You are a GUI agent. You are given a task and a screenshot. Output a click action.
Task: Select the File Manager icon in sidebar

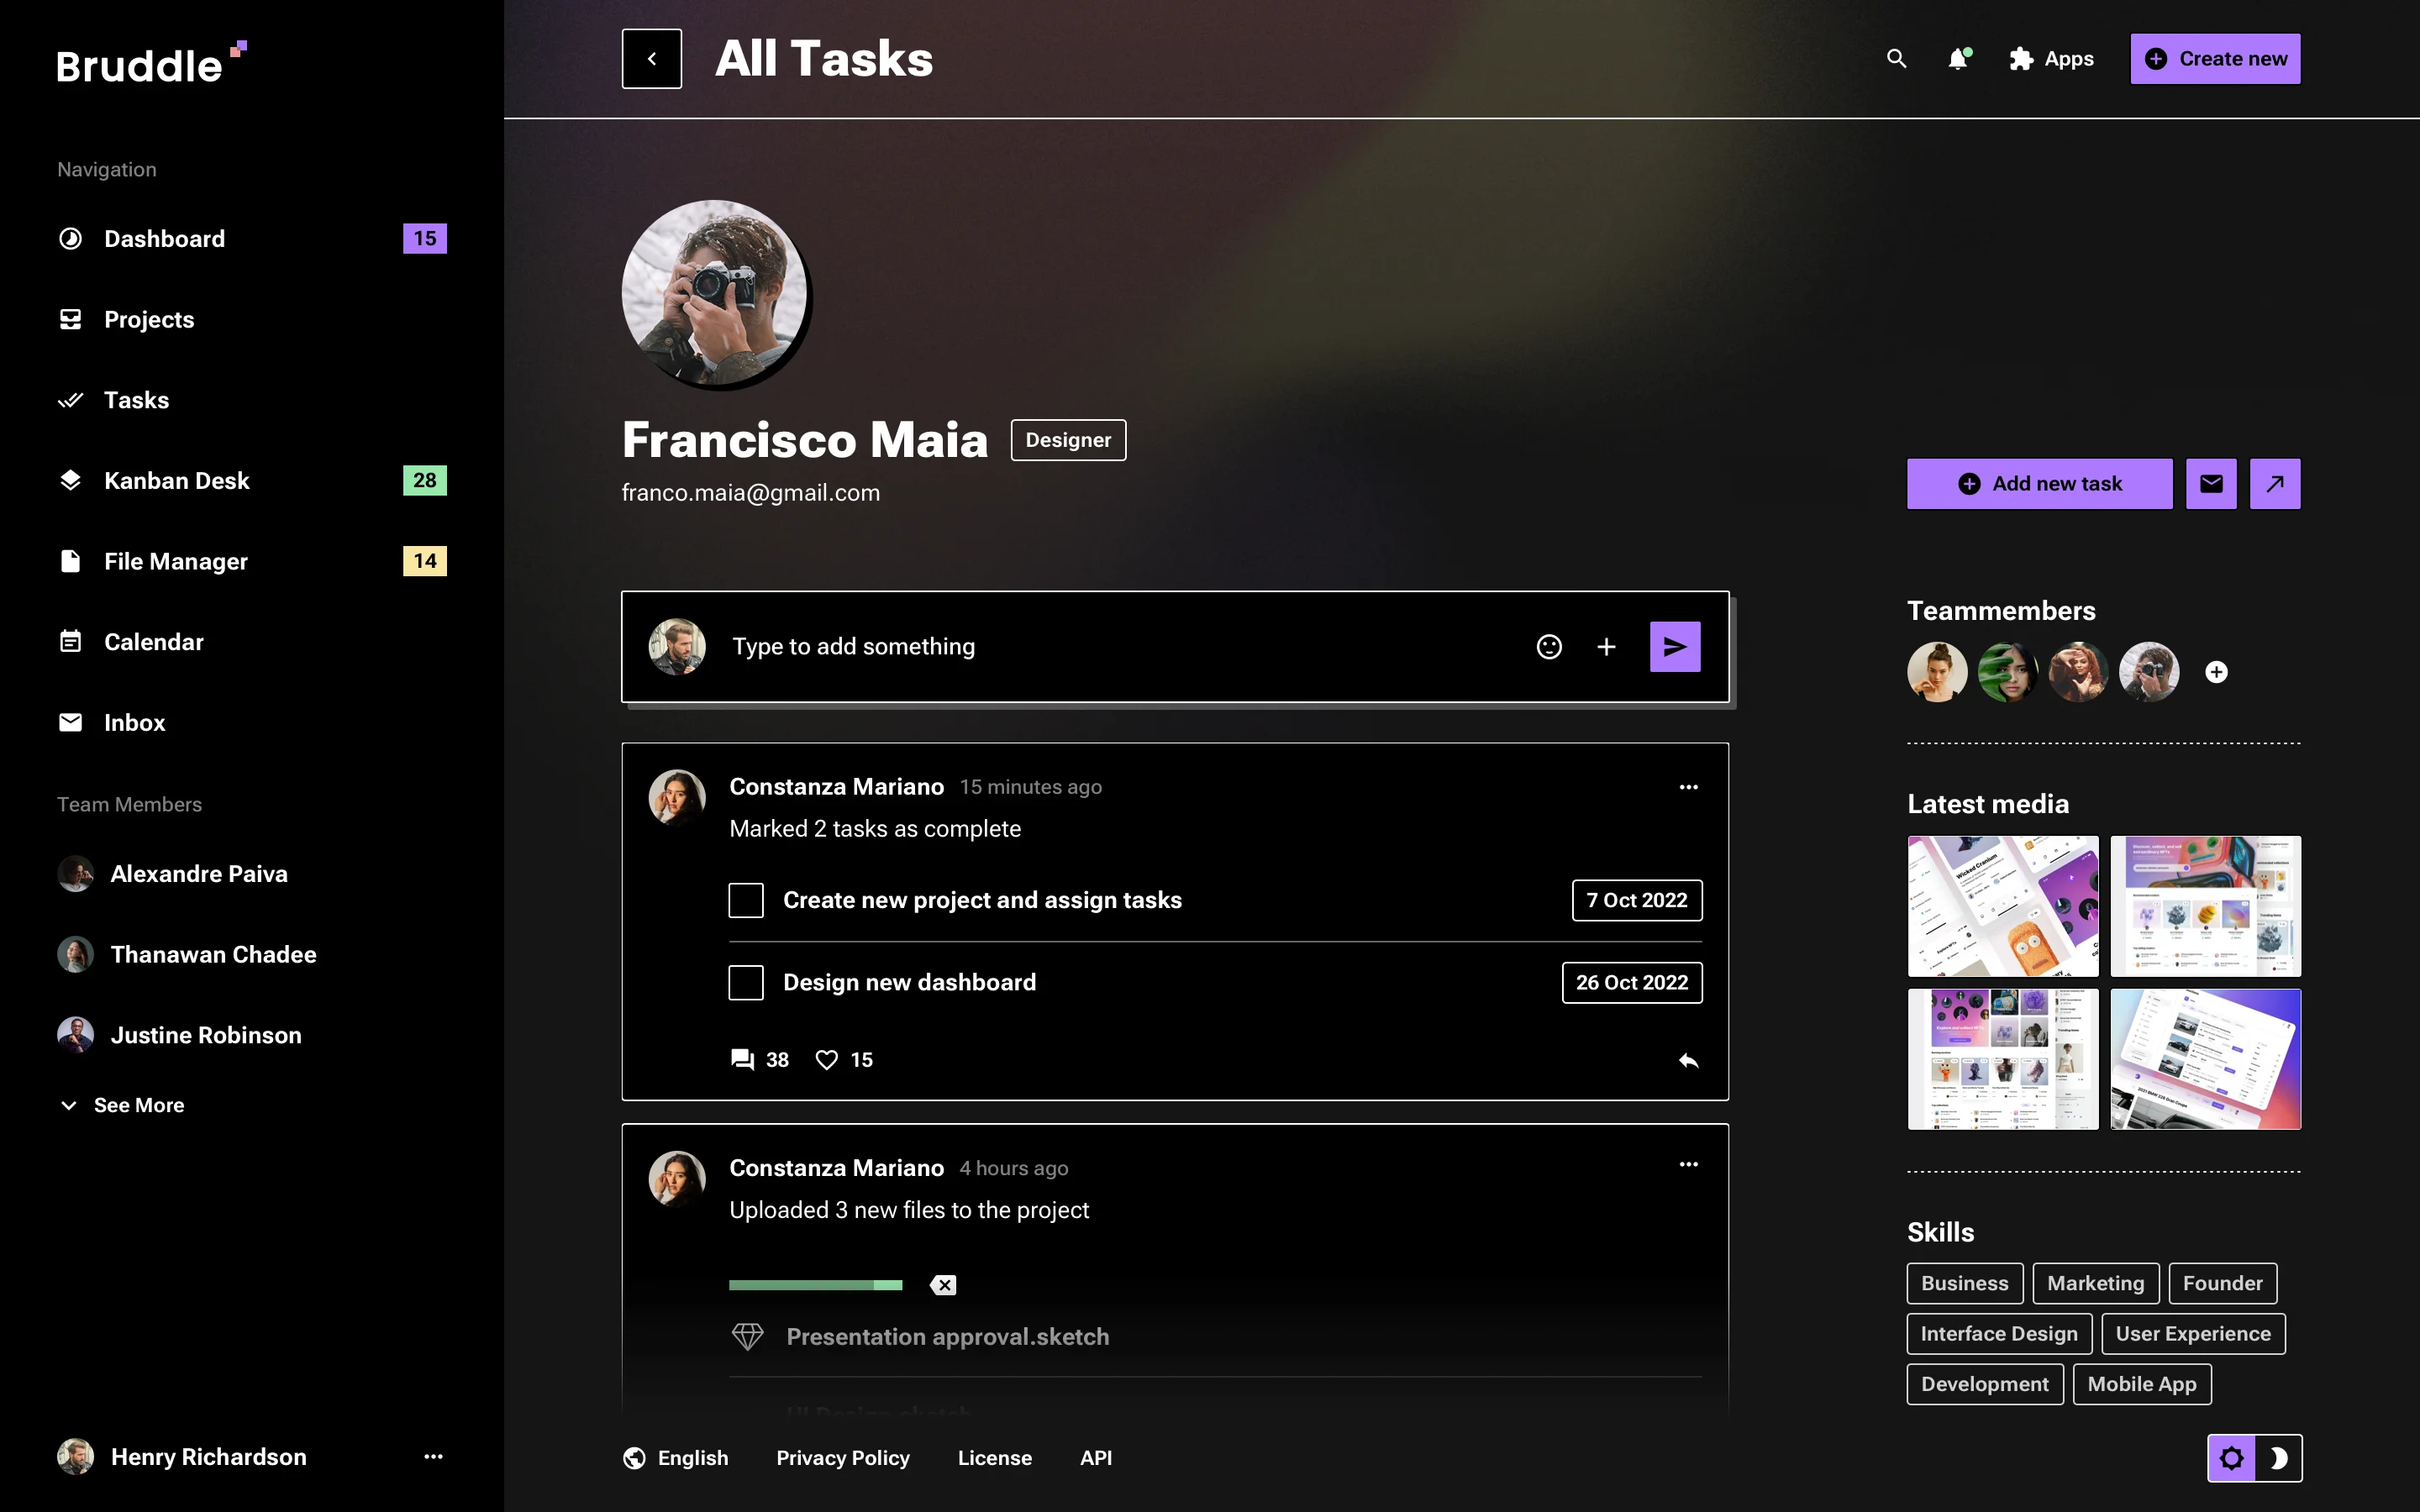(x=70, y=561)
